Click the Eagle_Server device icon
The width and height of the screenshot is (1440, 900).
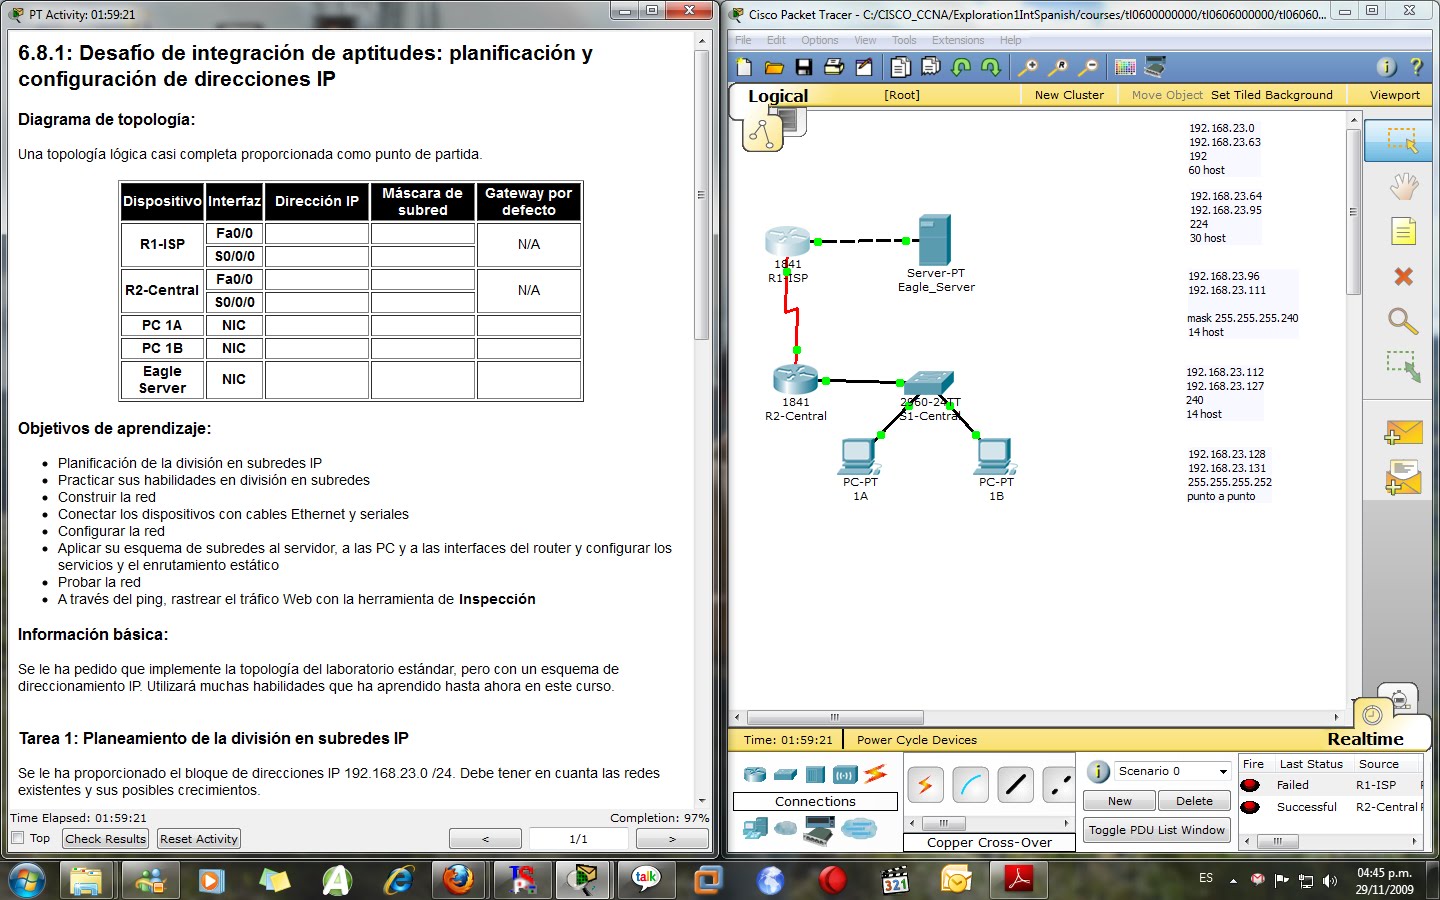coord(934,240)
